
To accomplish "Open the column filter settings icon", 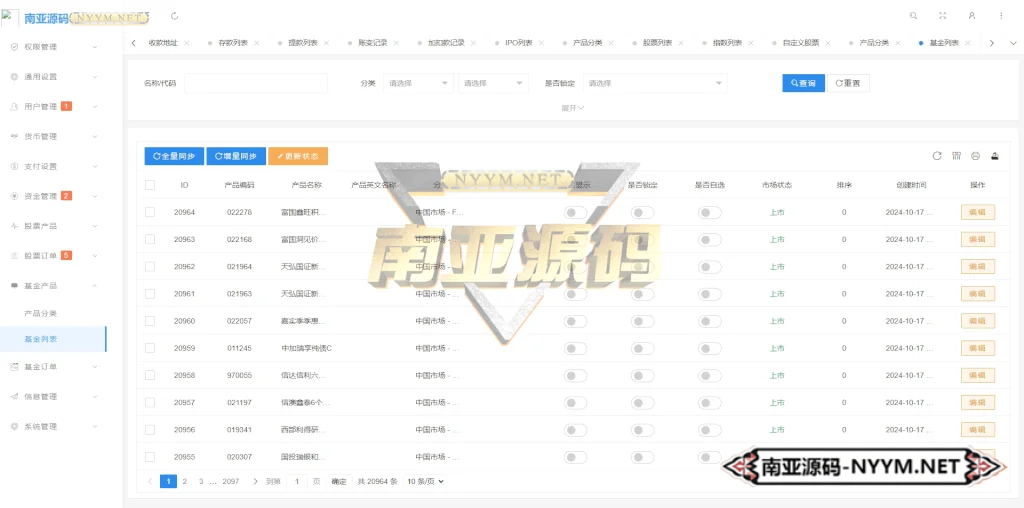I will pos(956,156).
